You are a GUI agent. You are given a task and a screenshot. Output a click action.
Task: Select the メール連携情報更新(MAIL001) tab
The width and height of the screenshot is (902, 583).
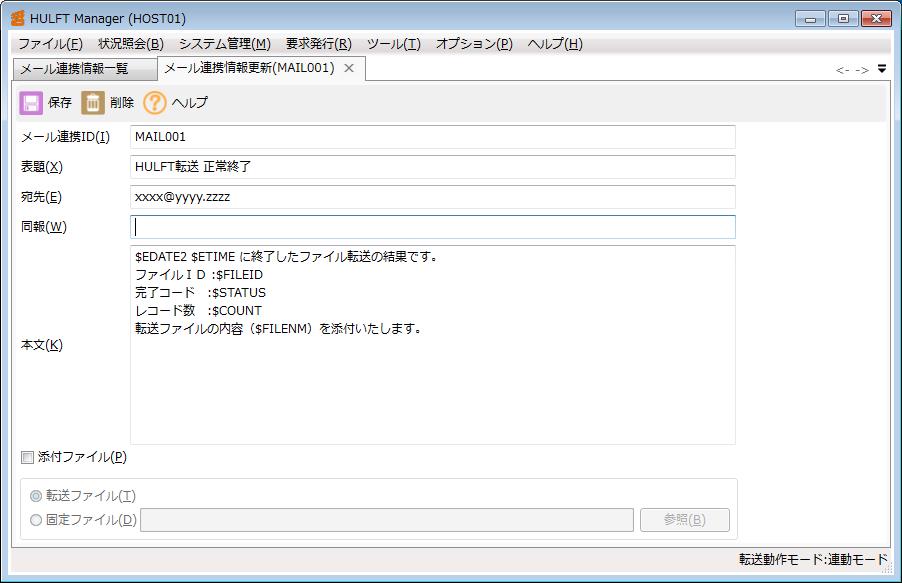[250, 68]
